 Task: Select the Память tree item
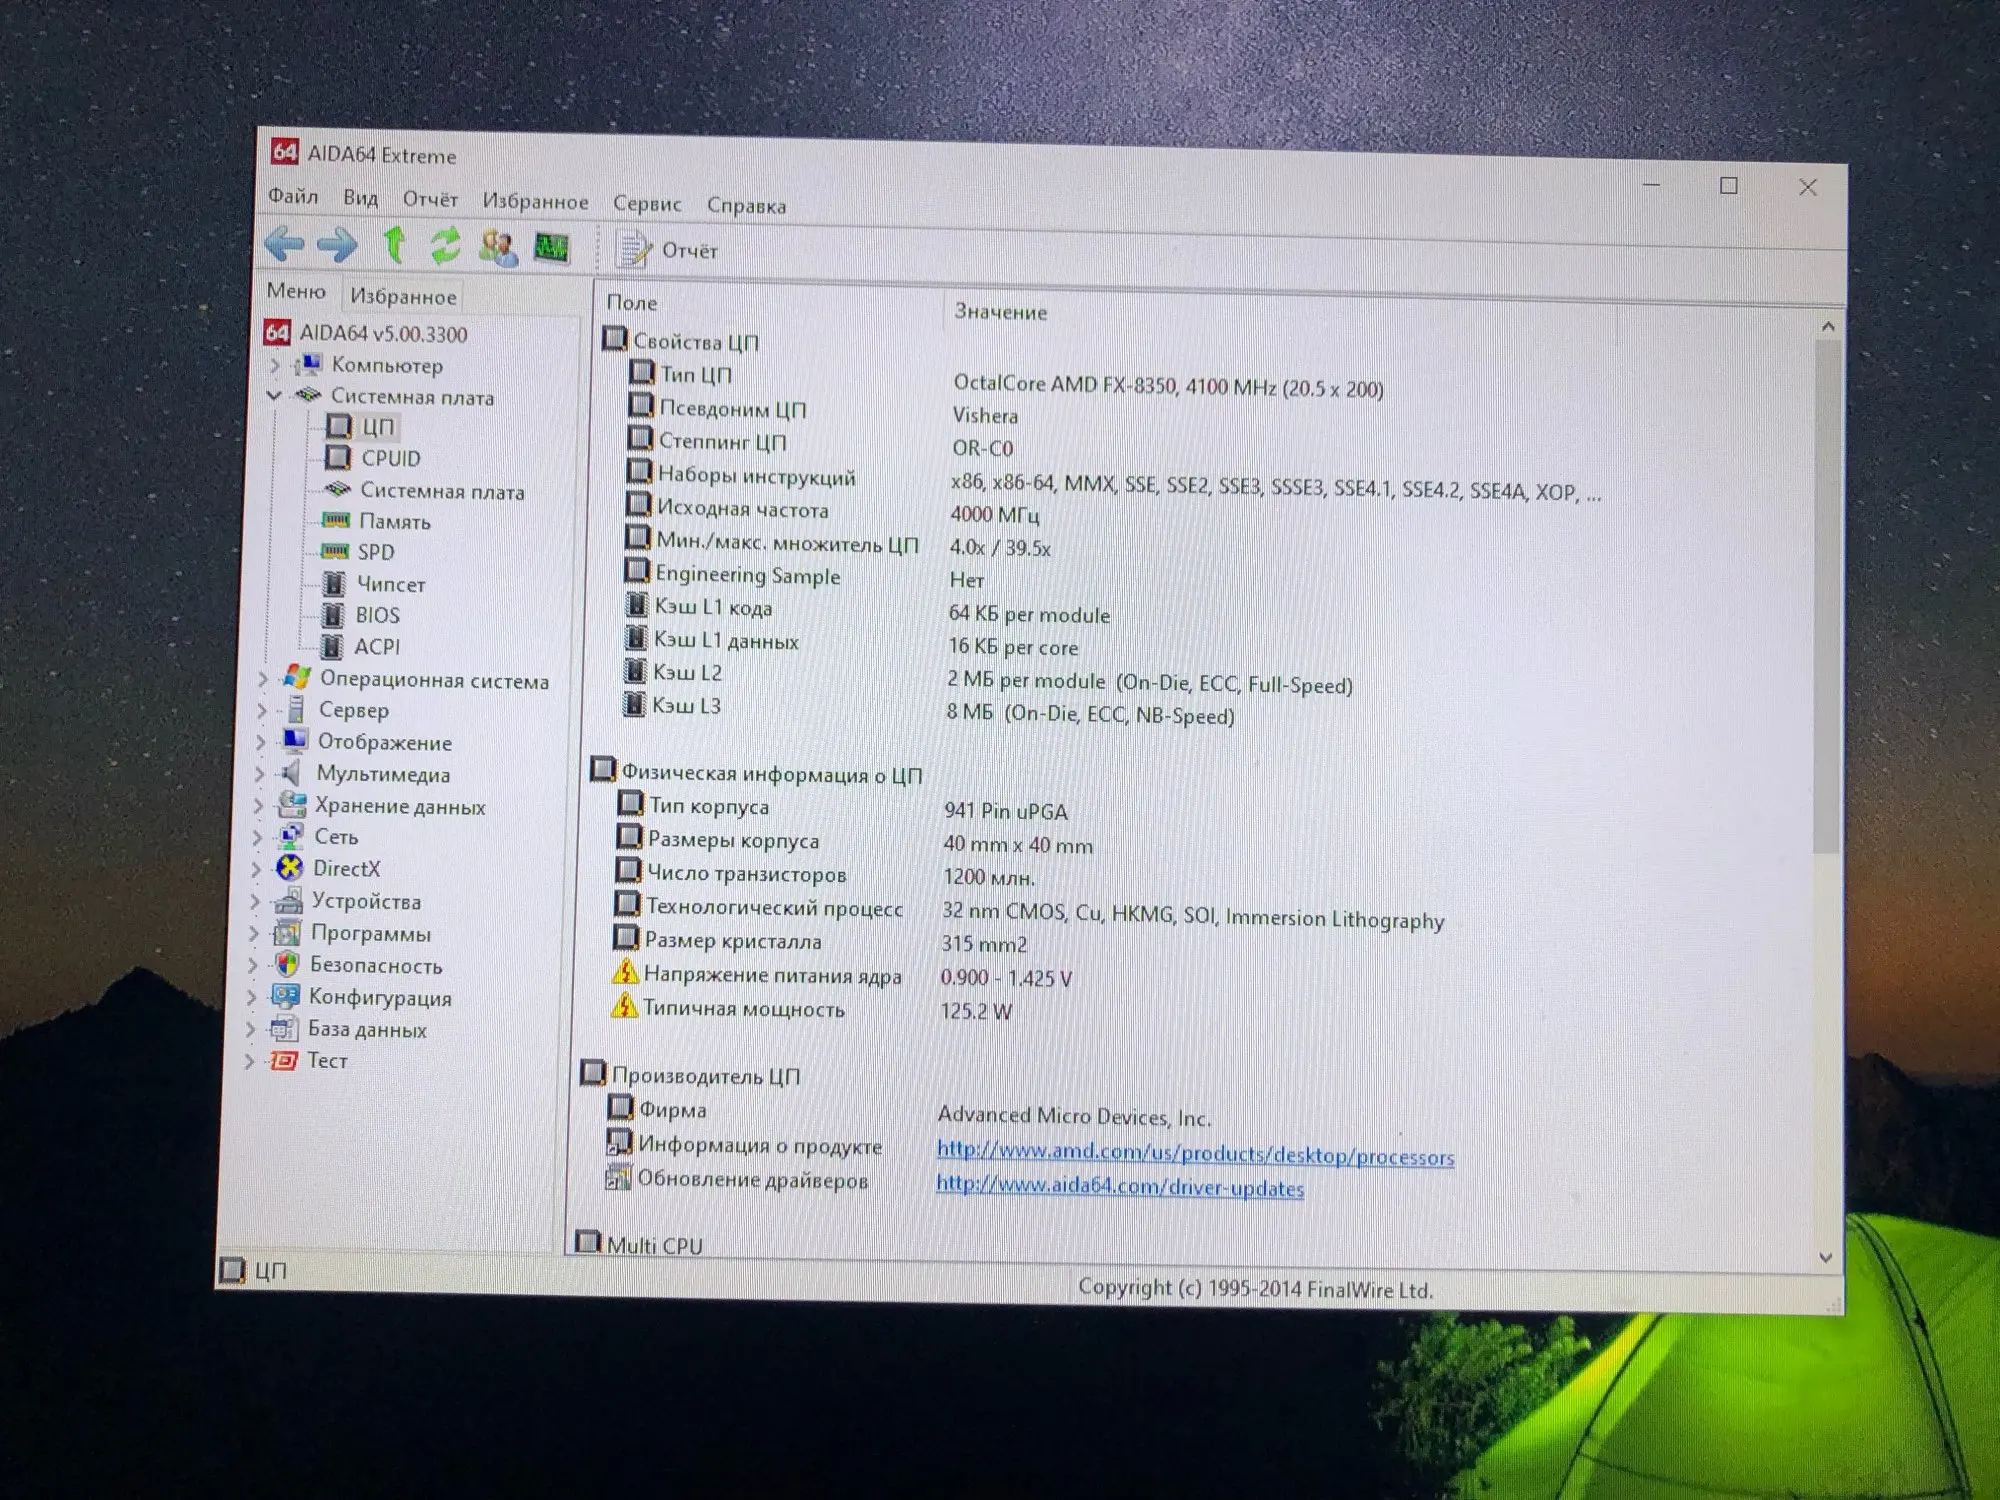(x=394, y=521)
